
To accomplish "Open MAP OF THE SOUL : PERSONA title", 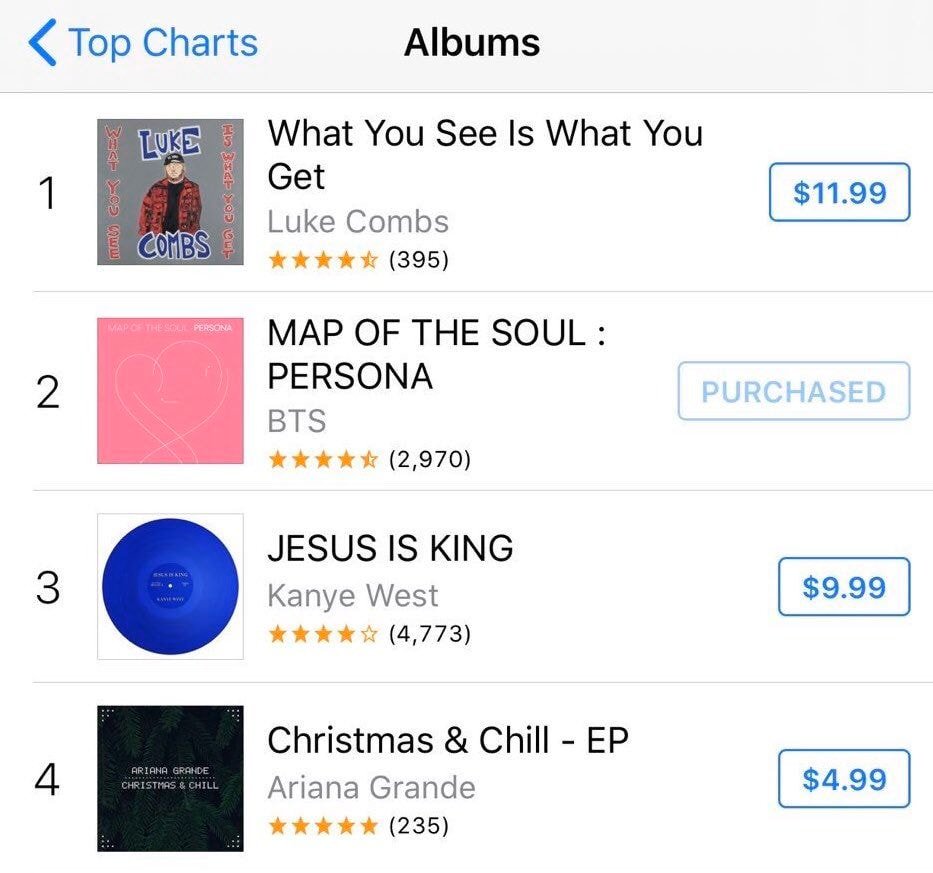I will (x=436, y=354).
